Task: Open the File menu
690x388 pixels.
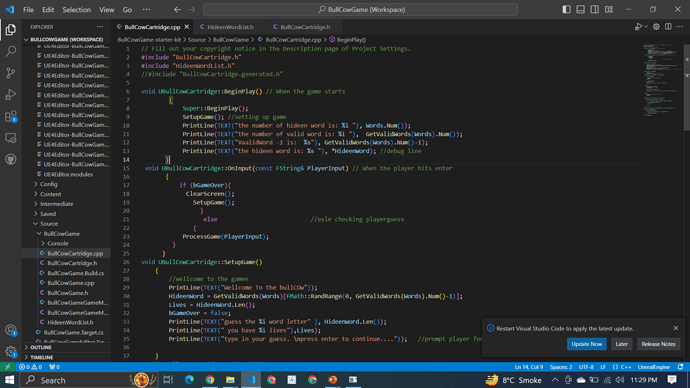Action: (x=28, y=10)
